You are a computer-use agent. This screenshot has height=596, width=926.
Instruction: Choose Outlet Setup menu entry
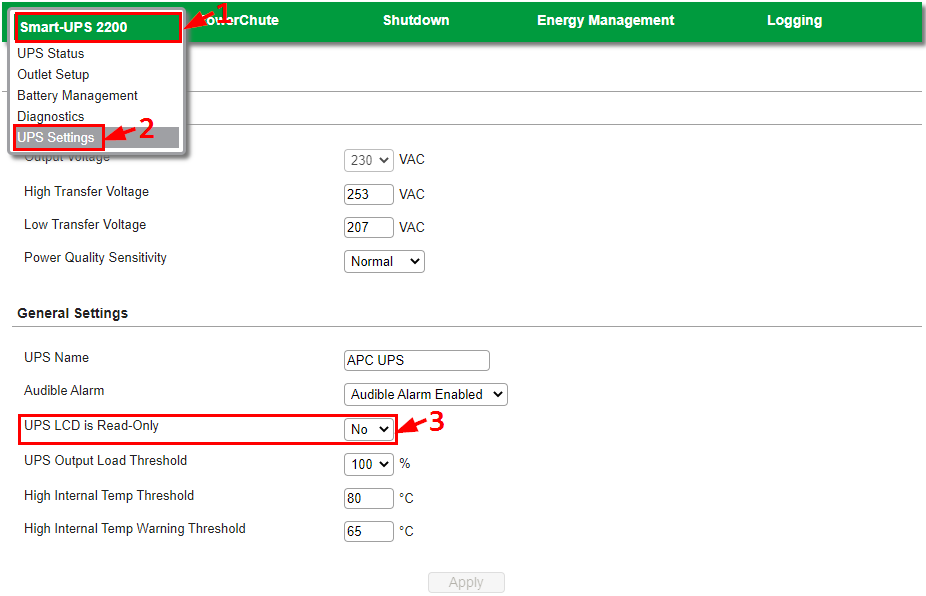pos(53,74)
